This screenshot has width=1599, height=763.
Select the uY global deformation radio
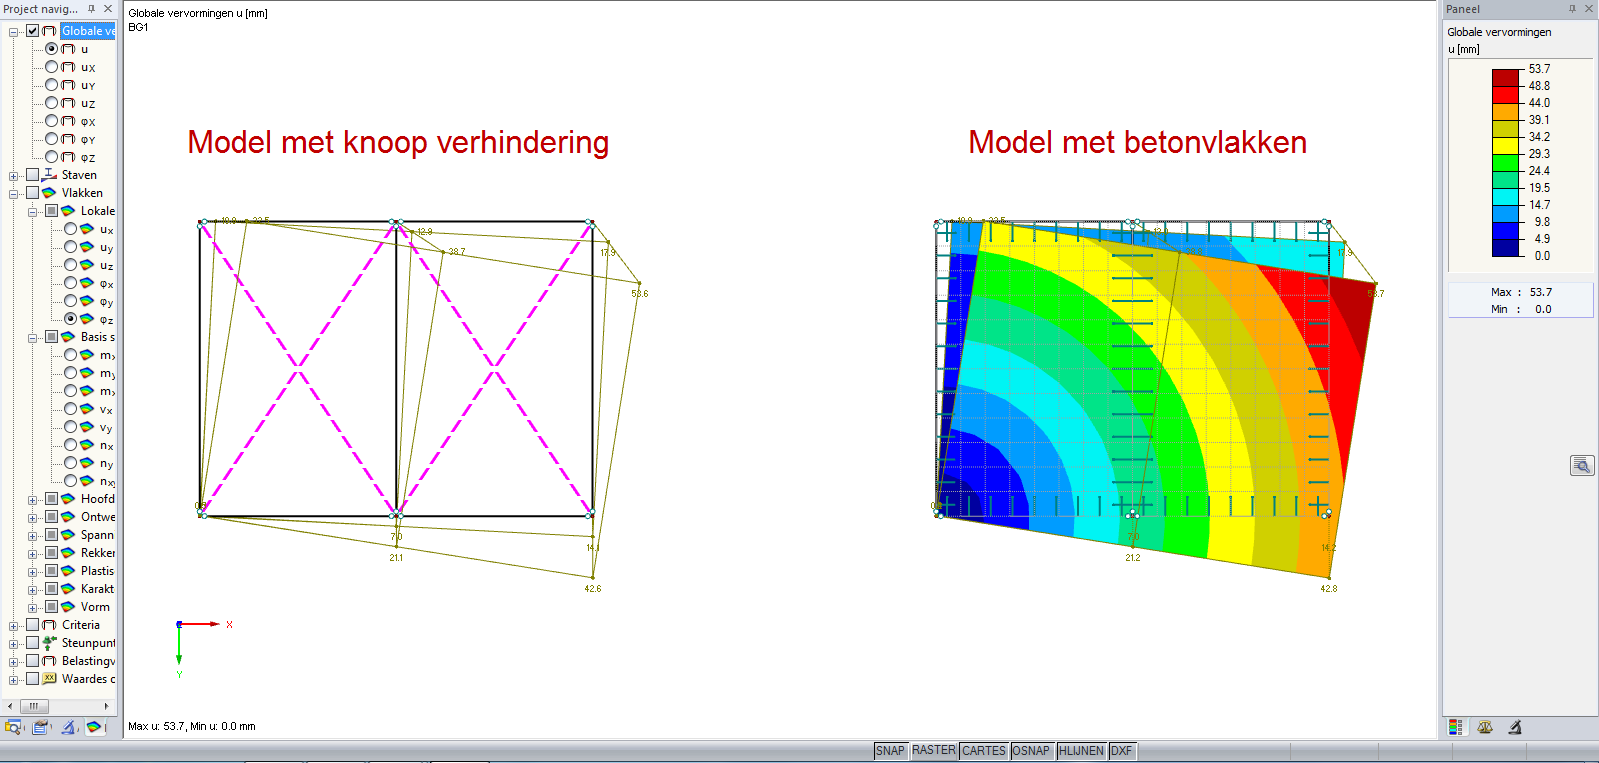click(51, 85)
